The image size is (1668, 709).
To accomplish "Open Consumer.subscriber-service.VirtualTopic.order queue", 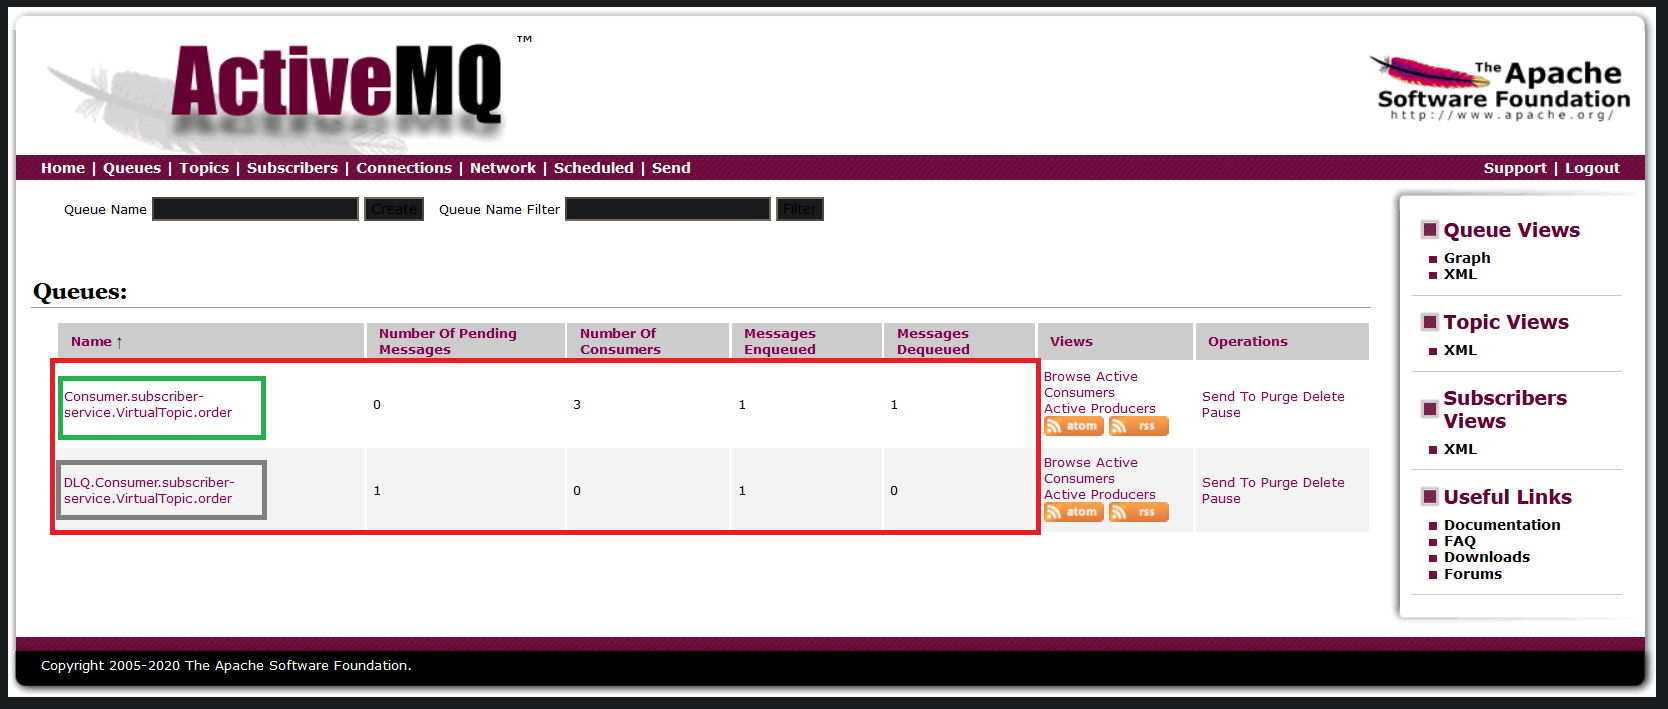I will point(148,405).
